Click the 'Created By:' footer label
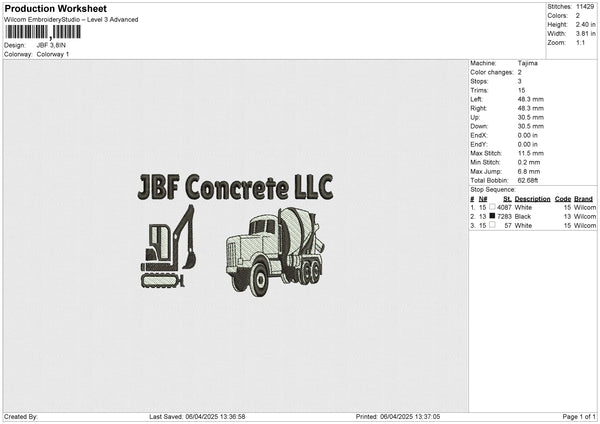This screenshot has width=600, height=424. 21,416
